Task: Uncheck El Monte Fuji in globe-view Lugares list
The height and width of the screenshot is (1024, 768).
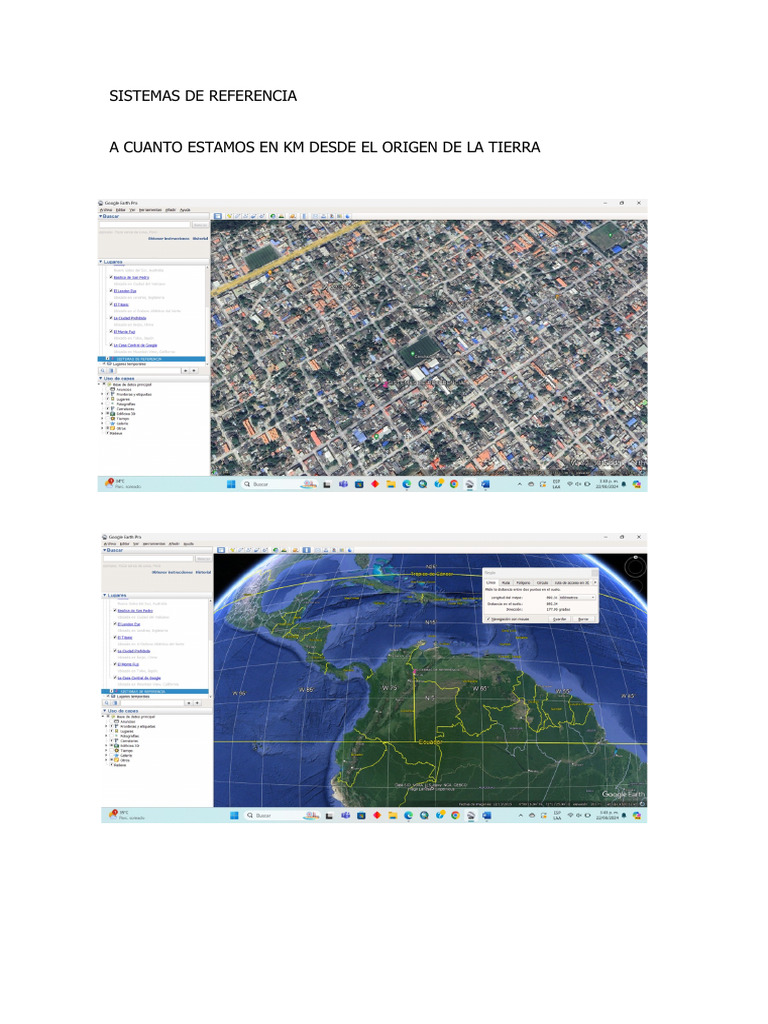Action: pos(115,664)
